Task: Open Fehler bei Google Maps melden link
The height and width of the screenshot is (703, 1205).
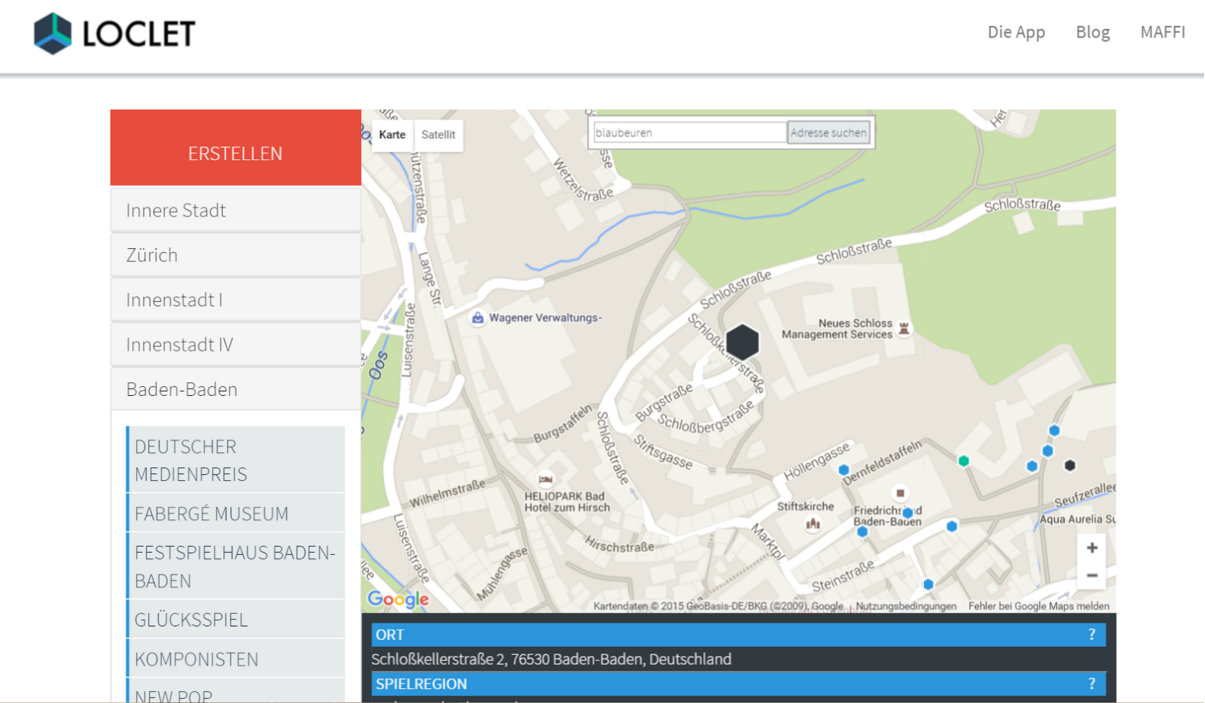Action: pos(1039,606)
